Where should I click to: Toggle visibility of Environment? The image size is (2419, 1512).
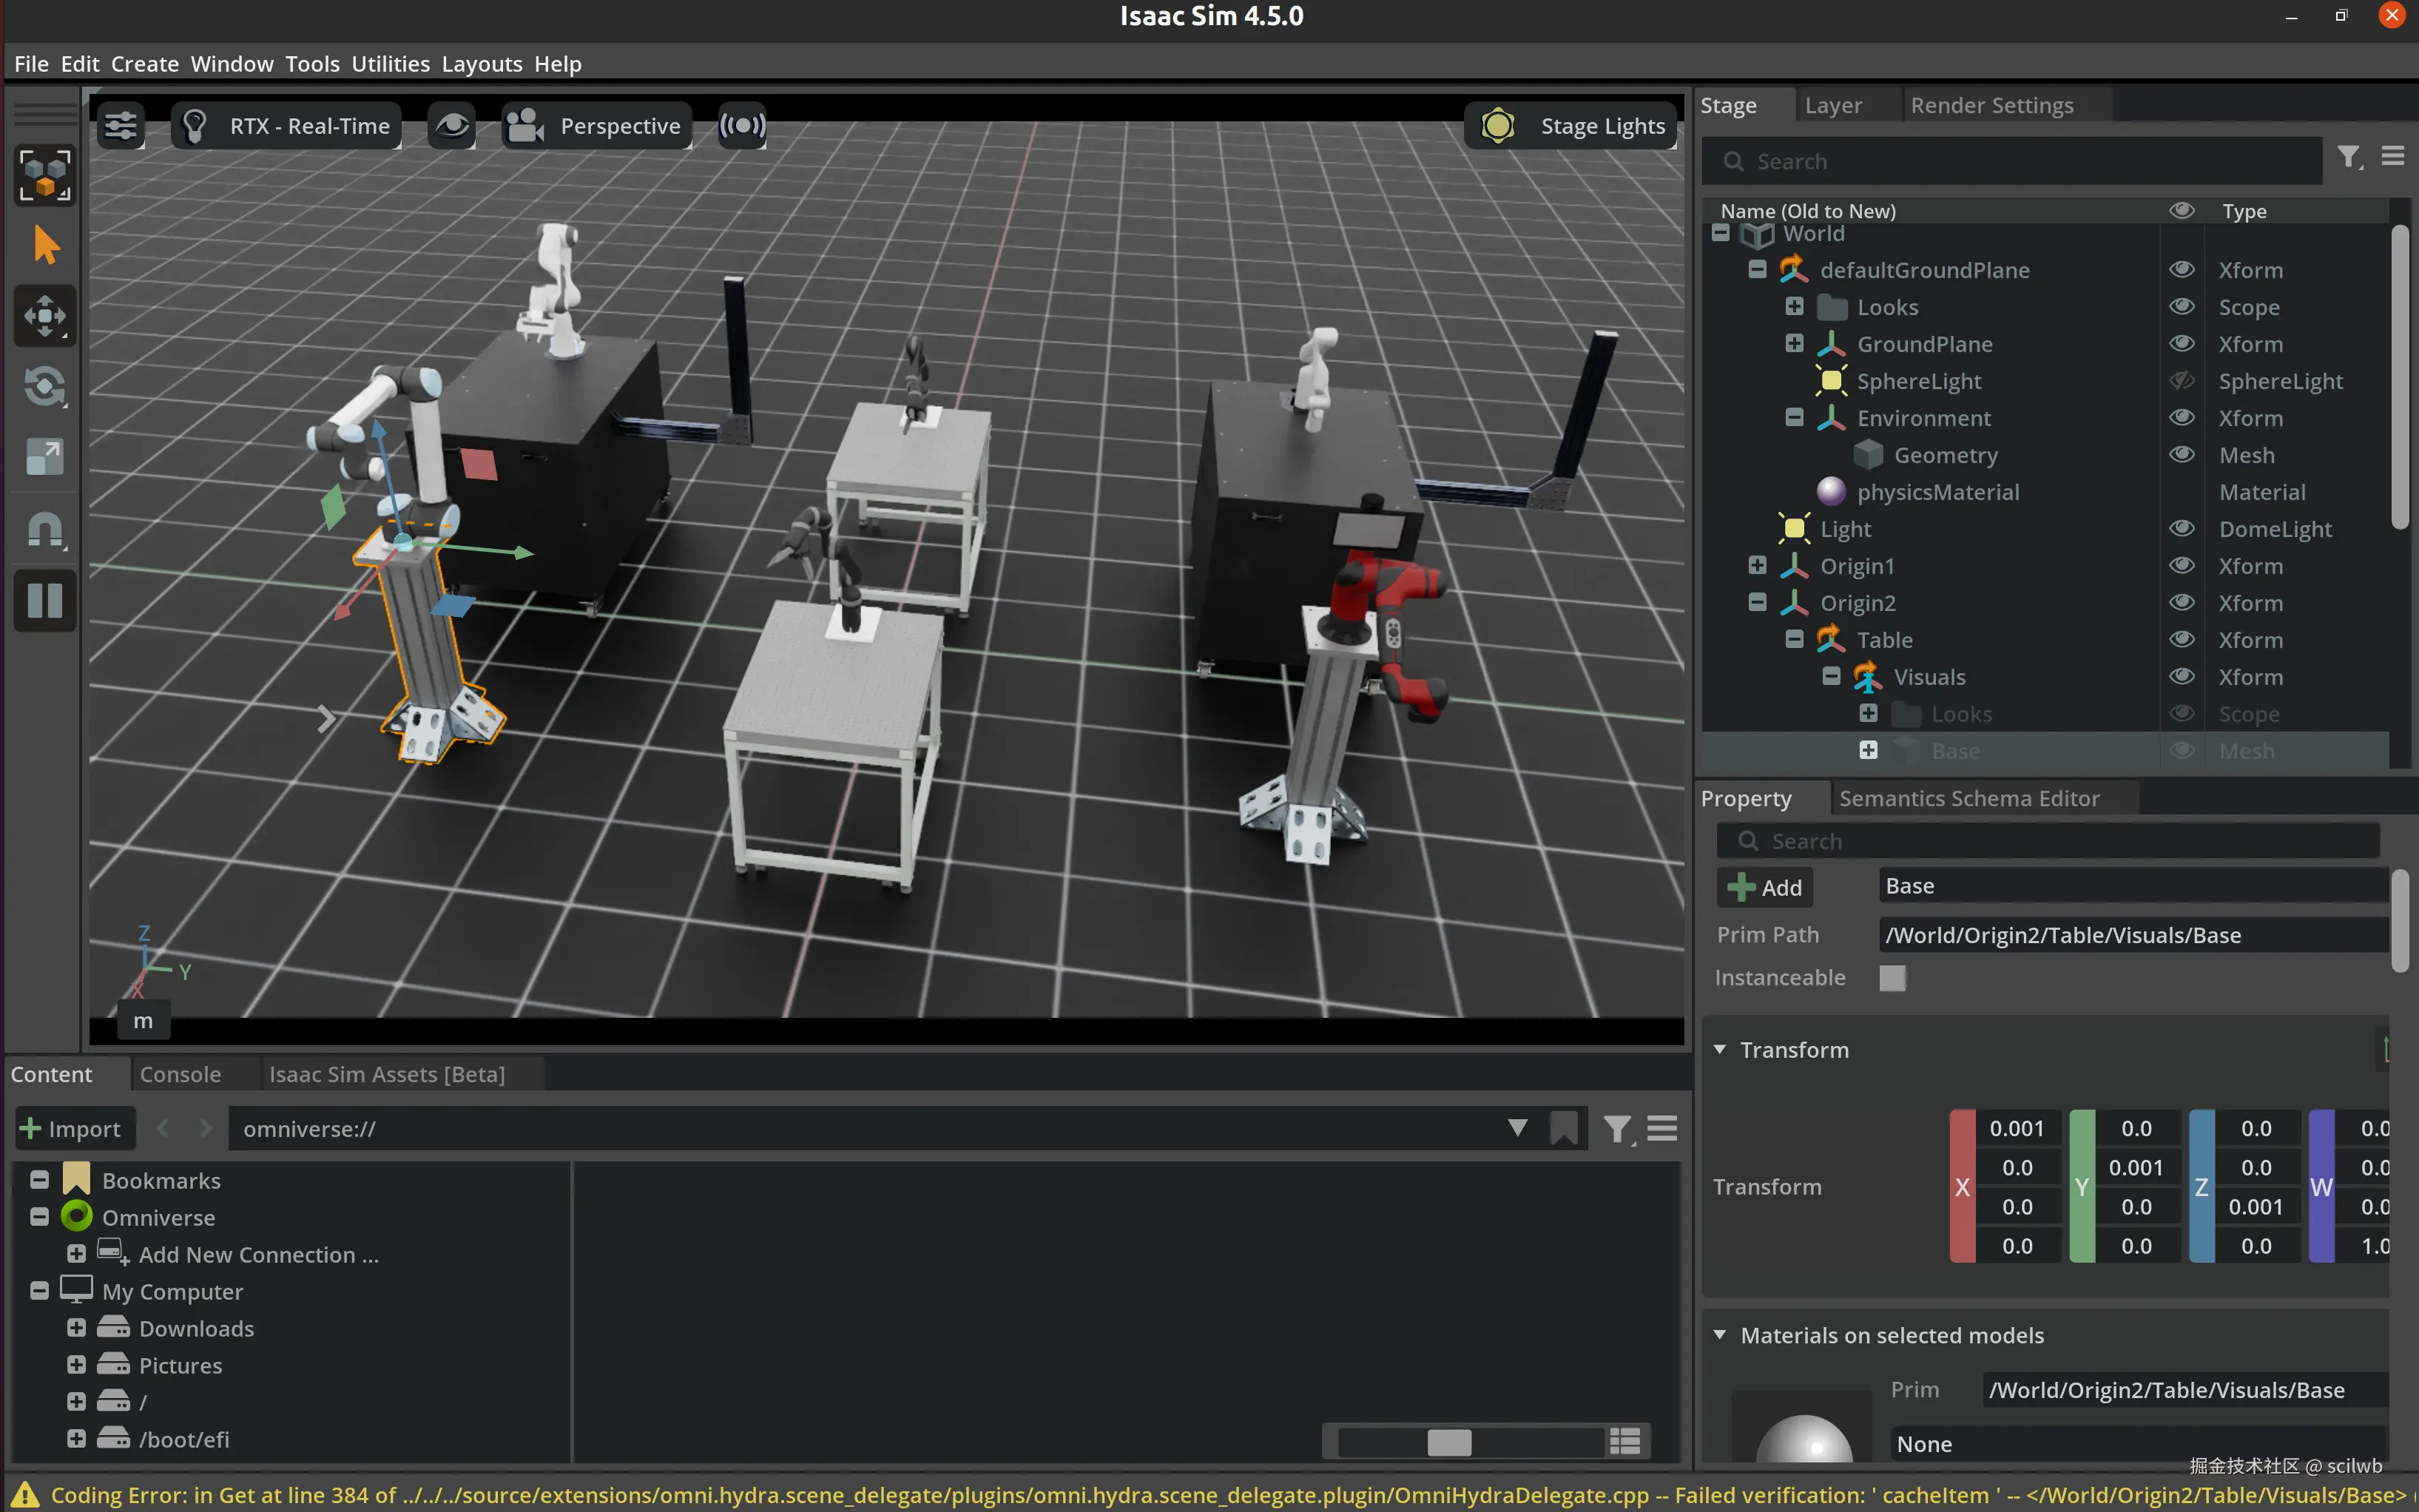click(2181, 418)
